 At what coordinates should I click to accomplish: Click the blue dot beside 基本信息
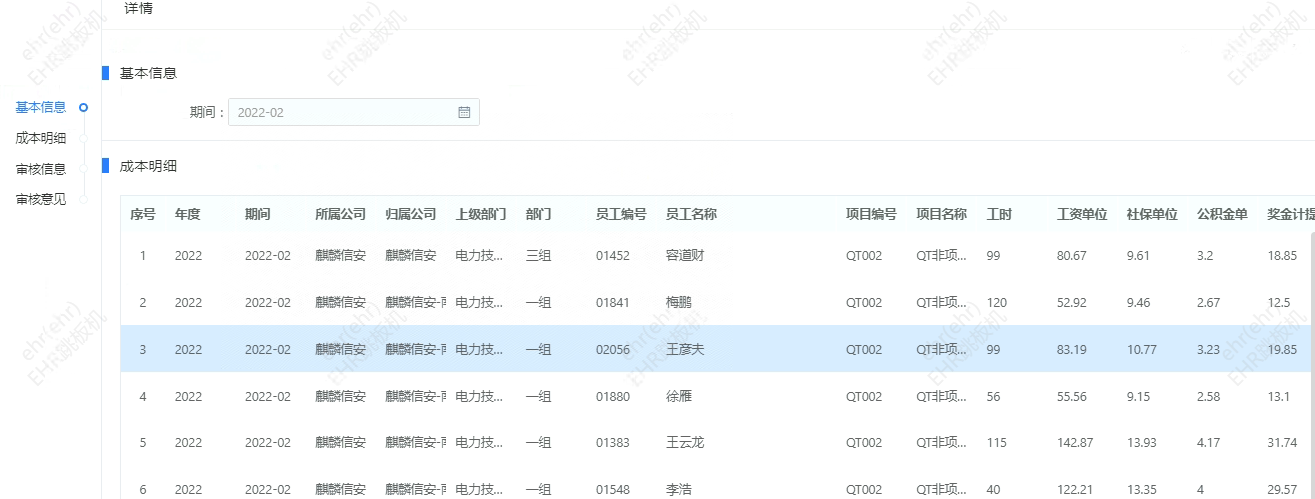pyautogui.click(x=84, y=108)
